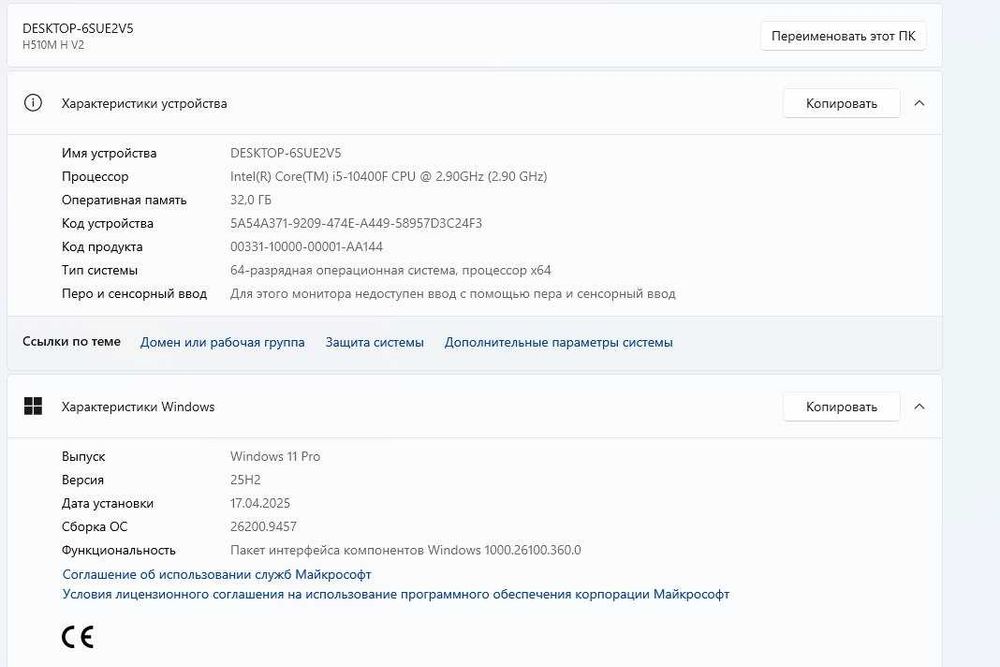
Task: Click the system type value 64-разрядная операционная система
Action: 390,270
